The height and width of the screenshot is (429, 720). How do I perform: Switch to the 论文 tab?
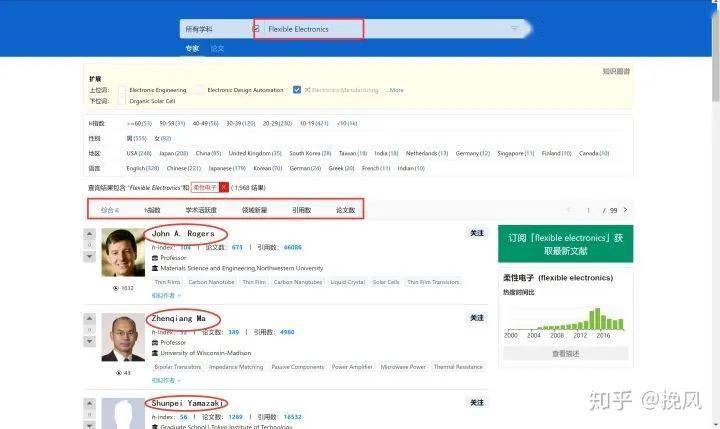coord(217,48)
